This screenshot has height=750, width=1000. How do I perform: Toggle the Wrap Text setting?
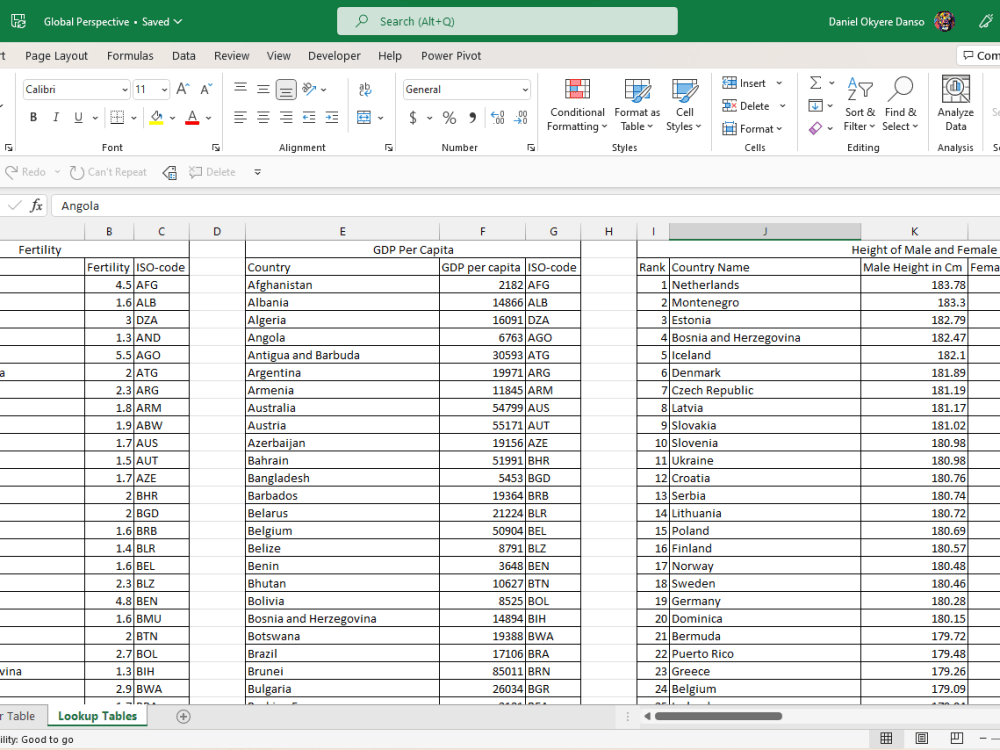click(x=363, y=89)
